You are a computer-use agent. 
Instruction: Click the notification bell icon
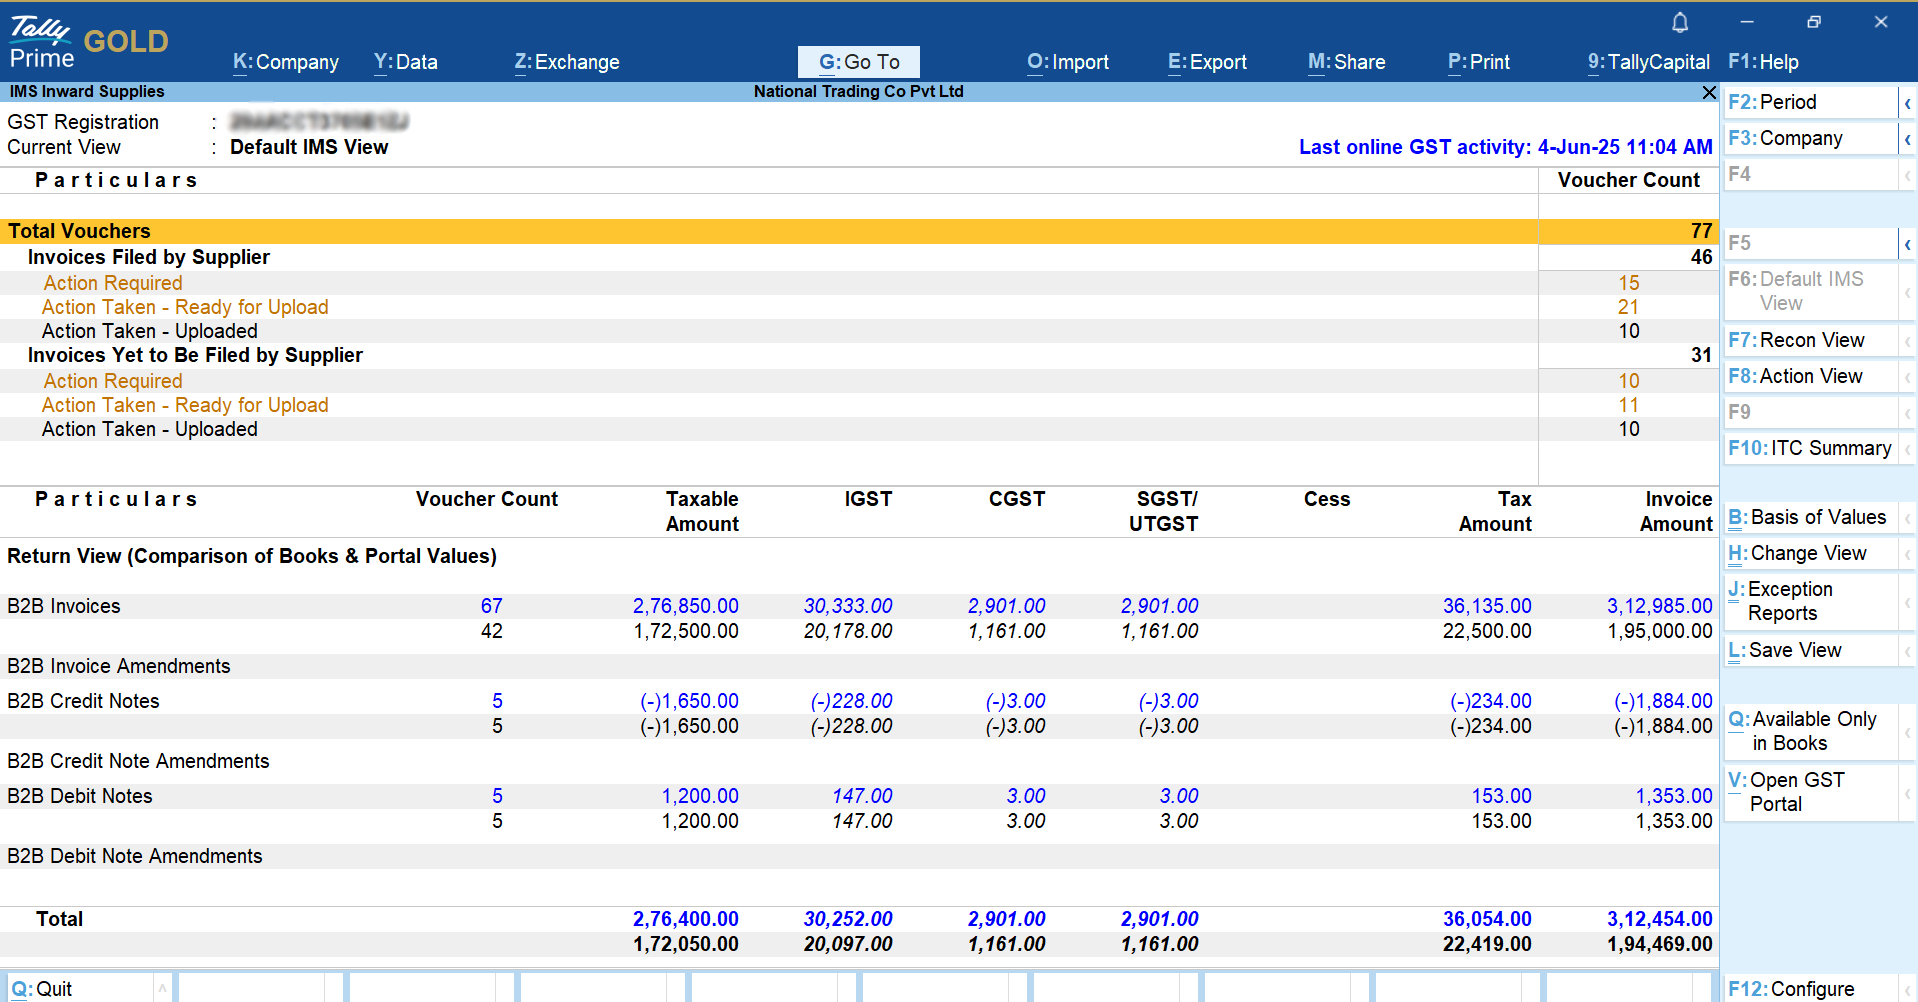tap(1680, 22)
